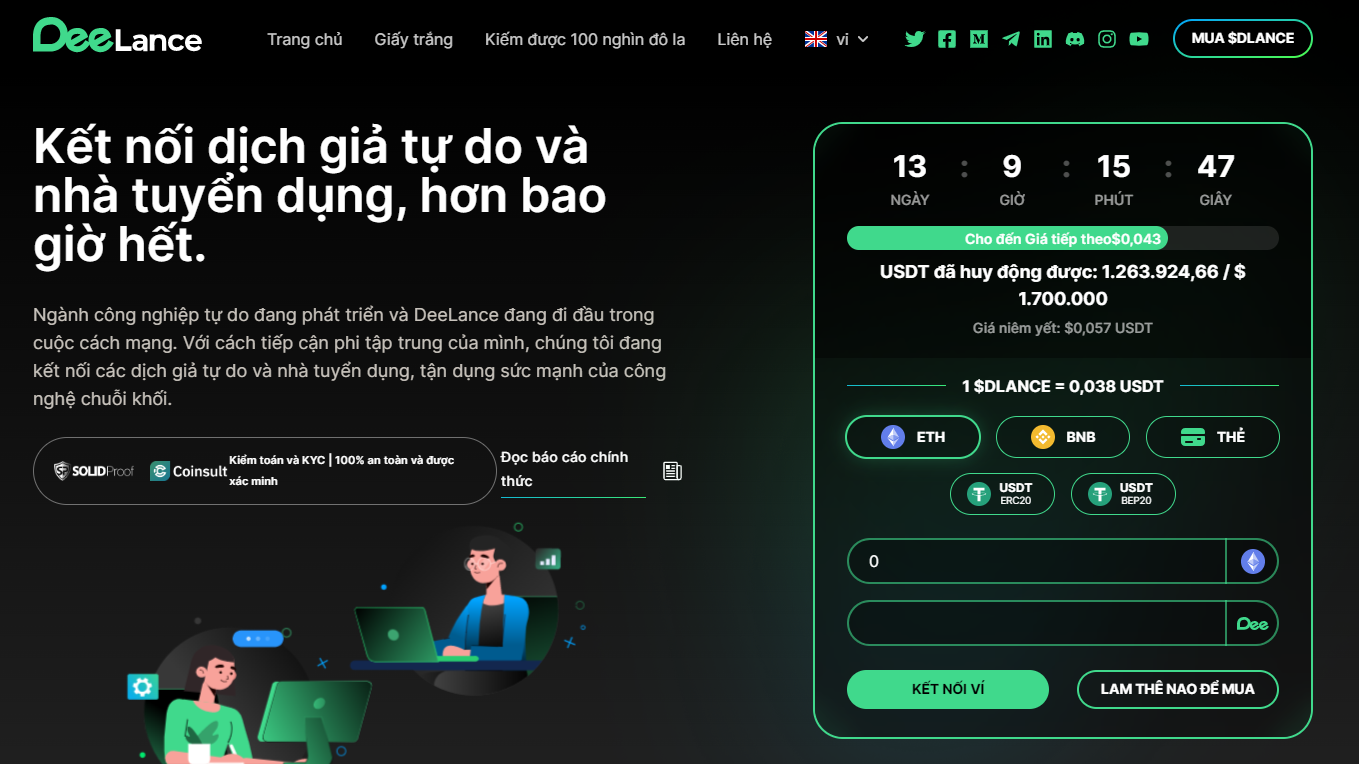The height and width of the screenshot is (764, 1359).
Task: Select THẺ card payment option
Action: 1213,437
